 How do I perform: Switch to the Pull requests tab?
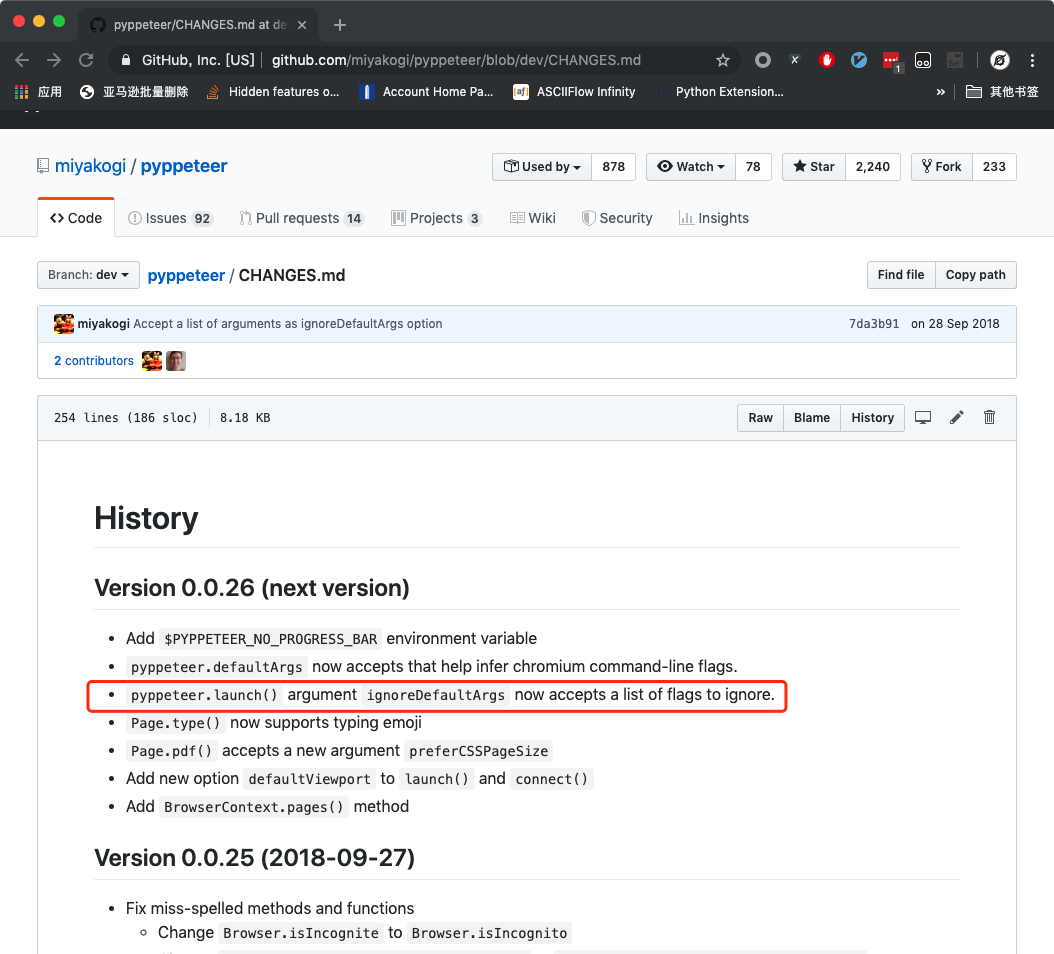pyautogui.click(x=301, y=218)
